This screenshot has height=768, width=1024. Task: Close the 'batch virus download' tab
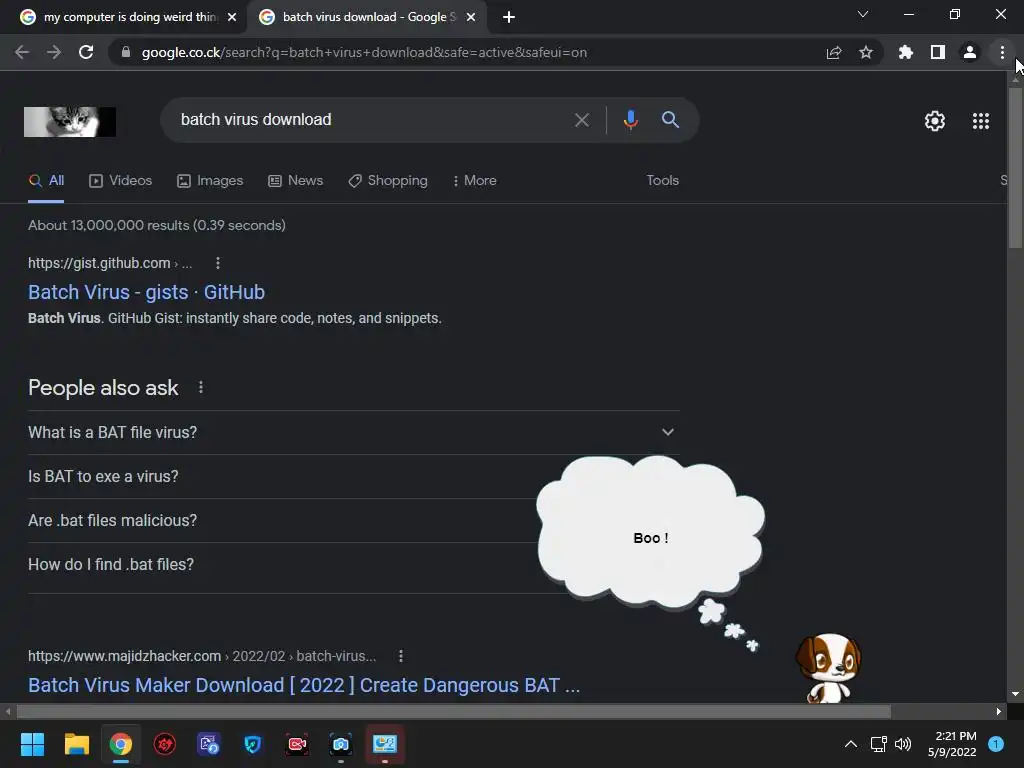471,17
